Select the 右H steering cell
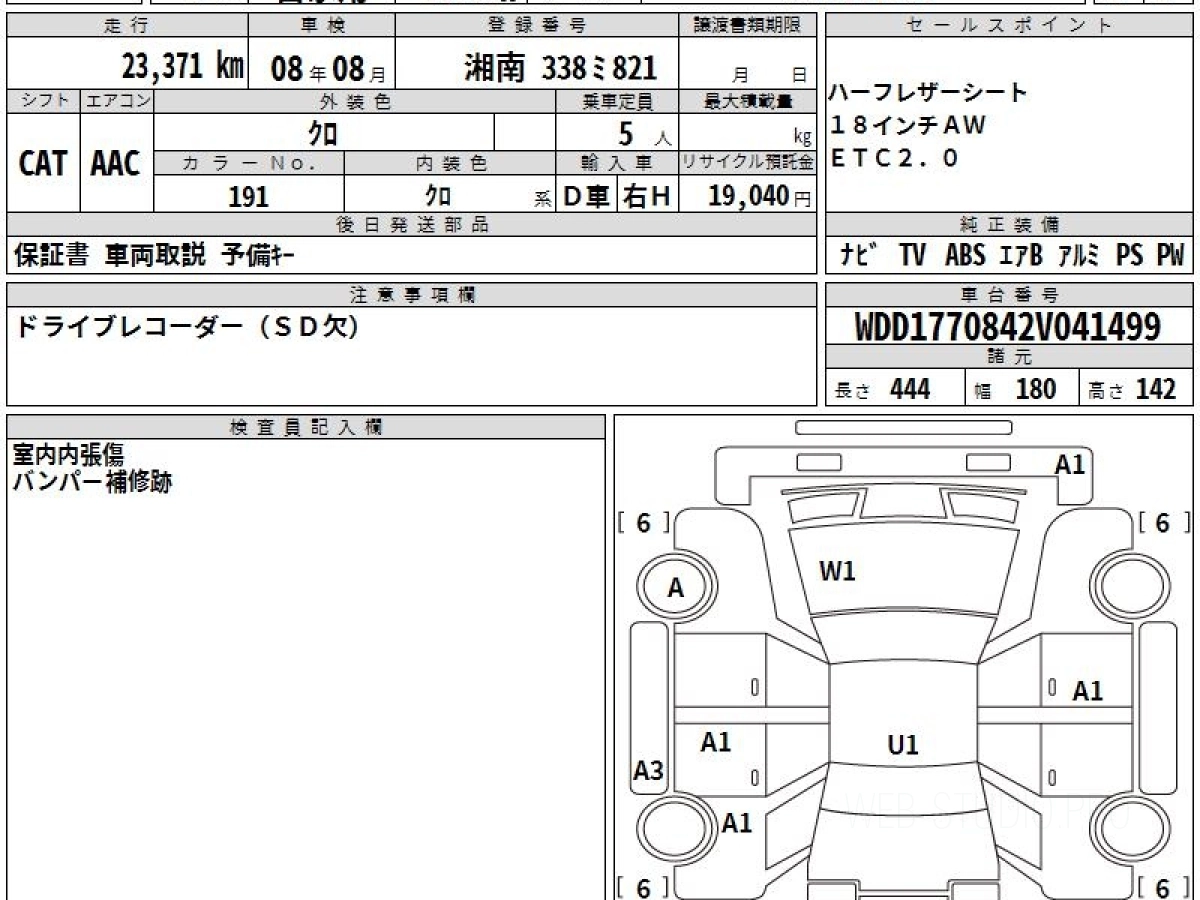The image size is (1200, 900). tap(648, 196)
